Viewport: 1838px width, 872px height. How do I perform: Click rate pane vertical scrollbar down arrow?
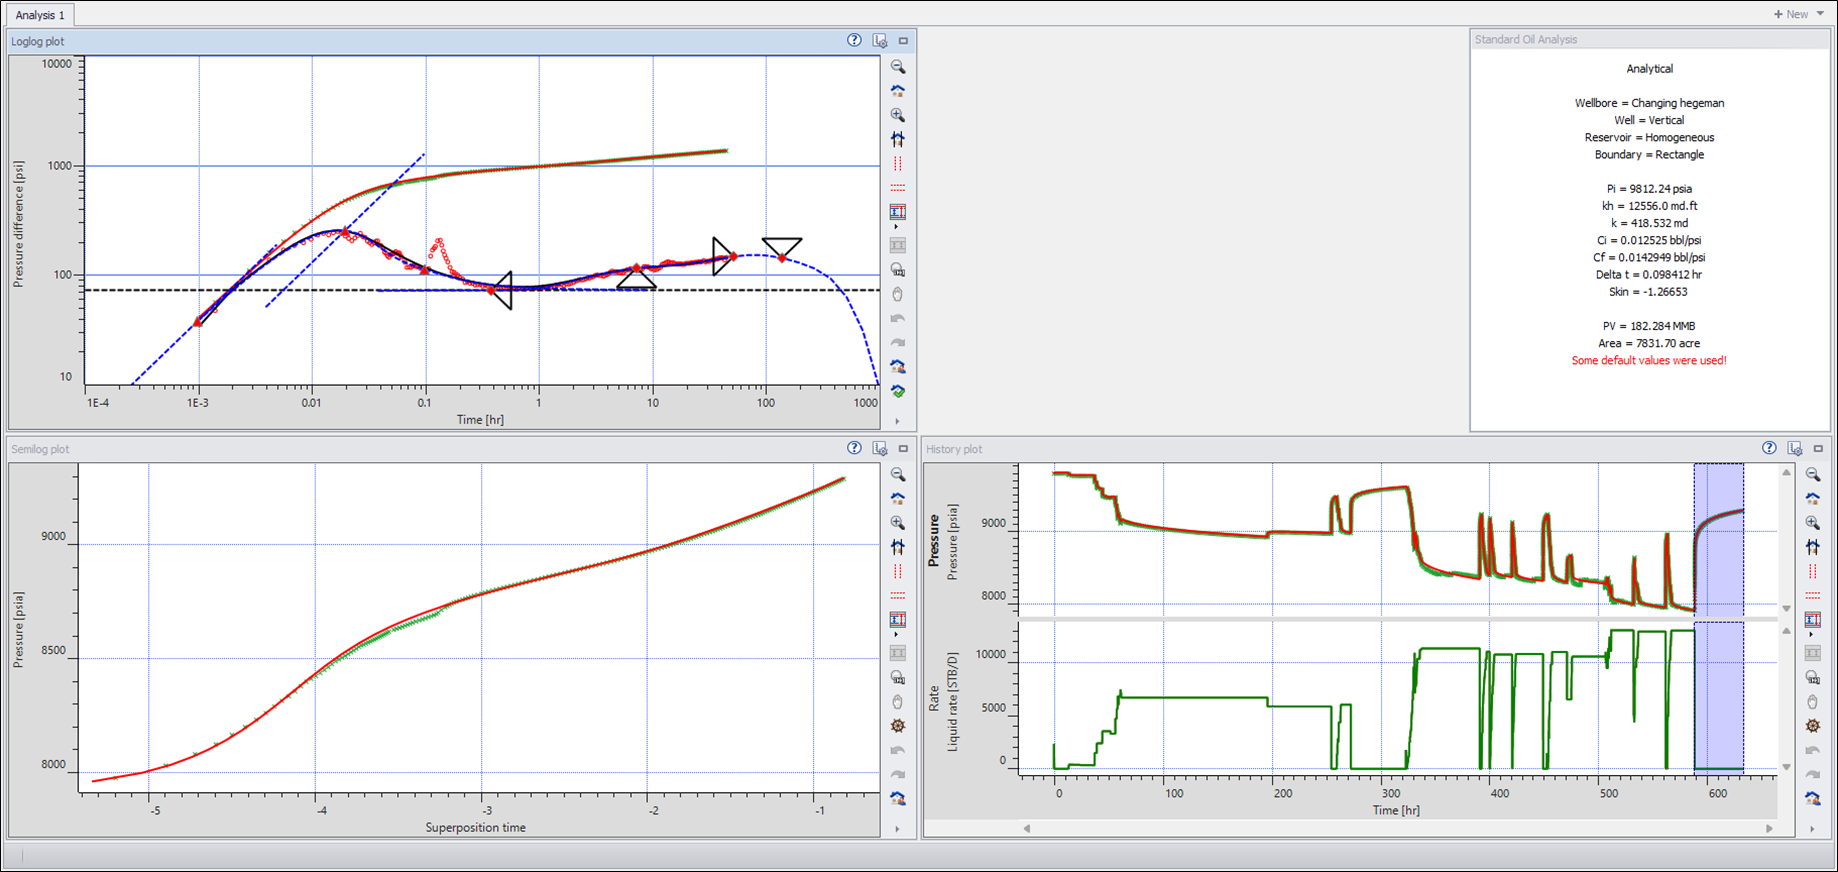click(1787, 767)
